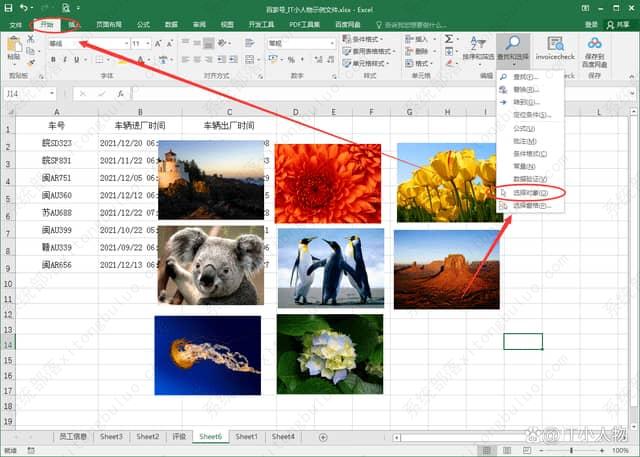Click the Share (共享) button
Screen dimensions: 640x457
coord(623,24)
